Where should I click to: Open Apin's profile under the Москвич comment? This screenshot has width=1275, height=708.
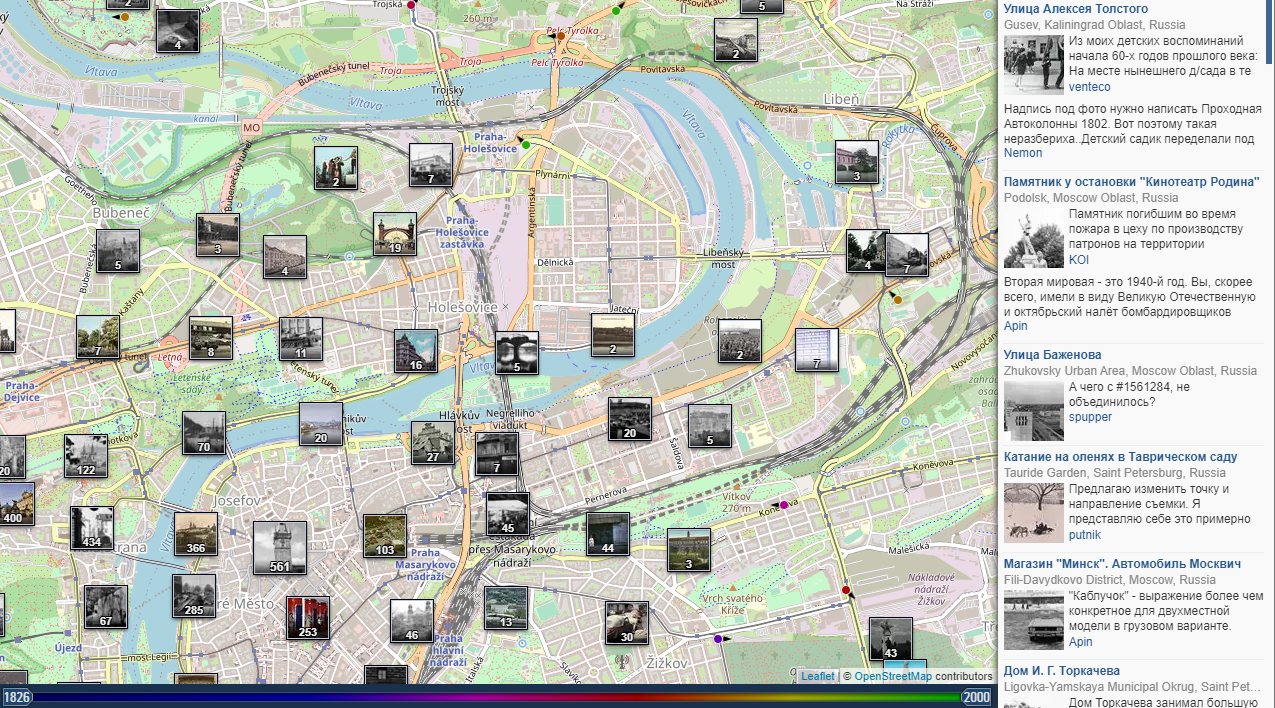pyautogui.click(x=1080, y=642)
